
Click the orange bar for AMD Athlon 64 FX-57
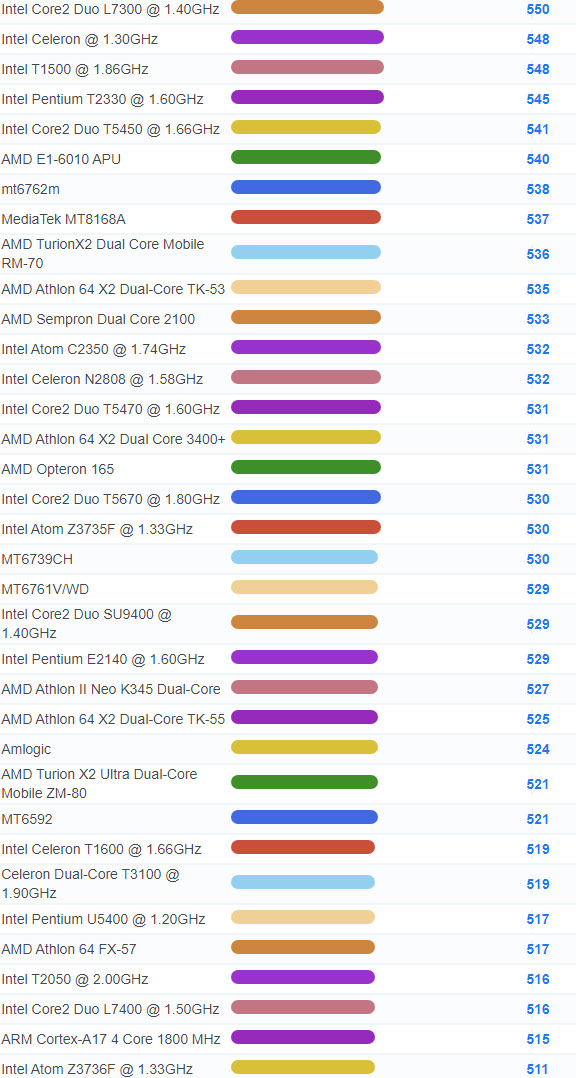click(303, 947)
